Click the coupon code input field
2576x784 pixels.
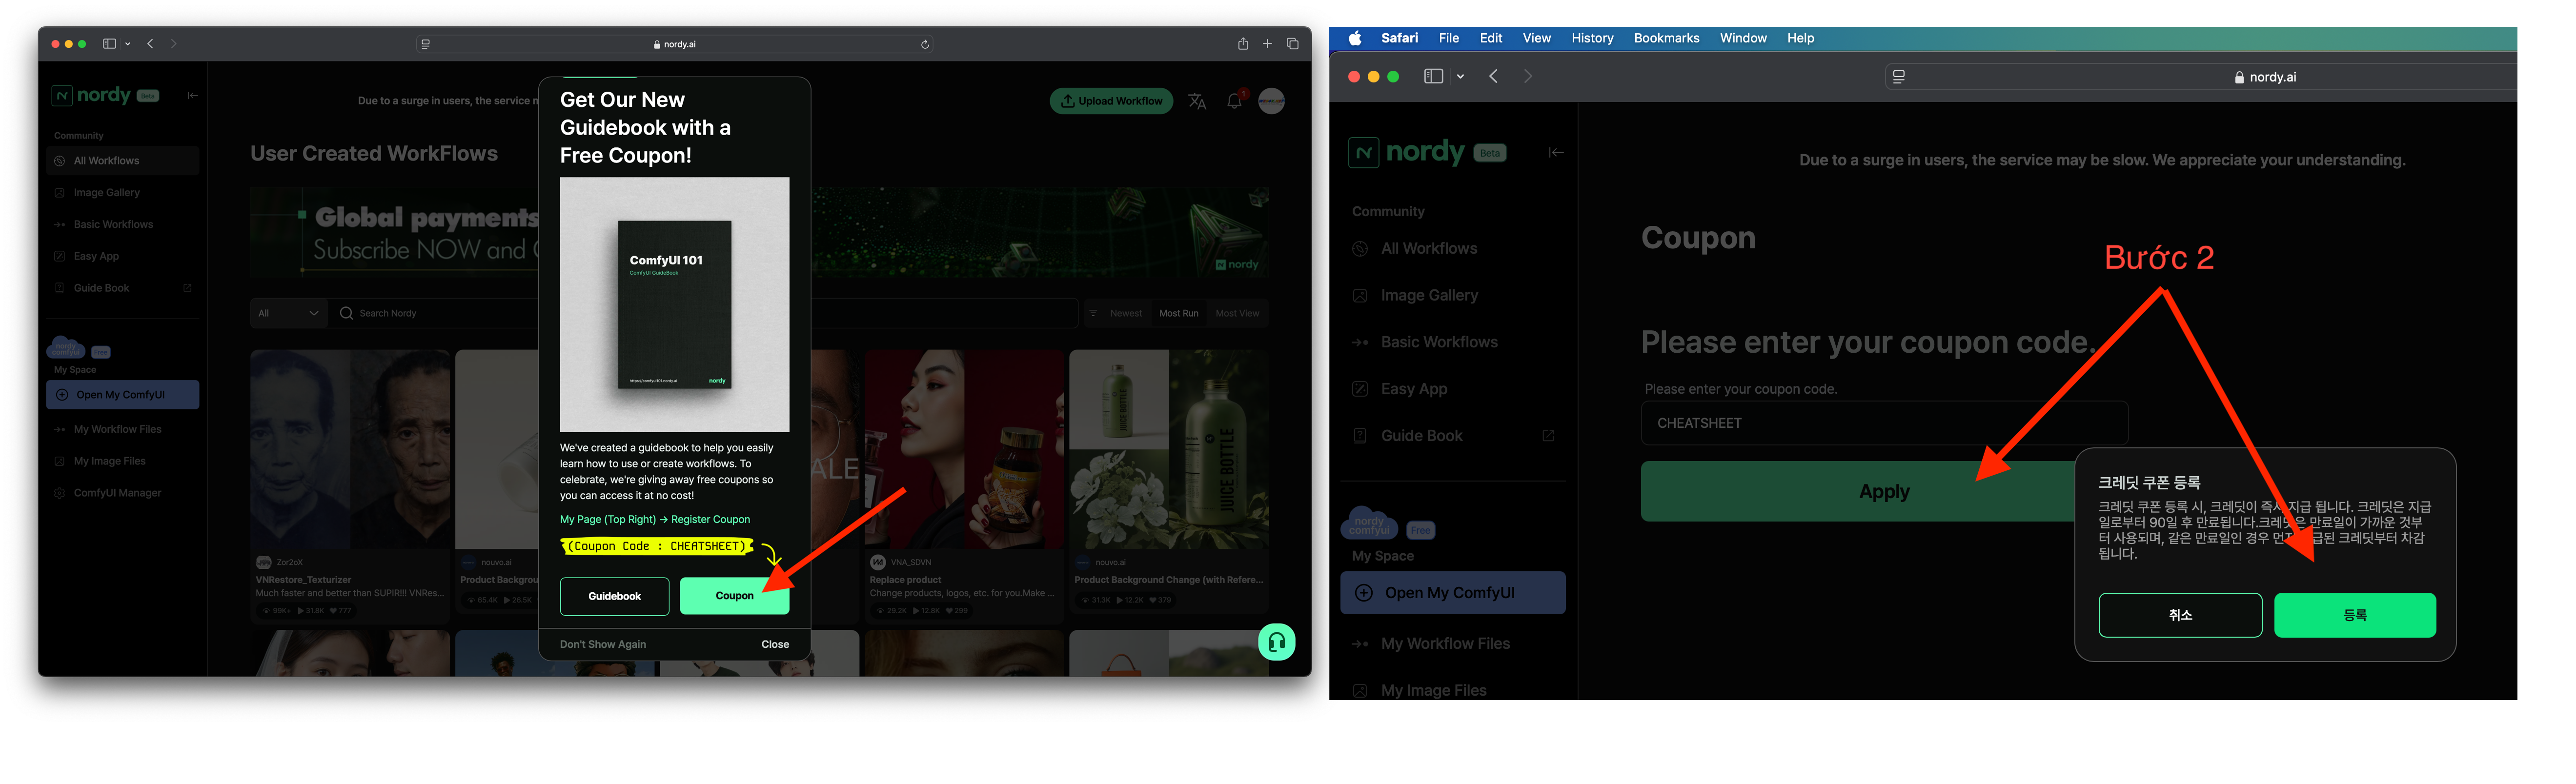(x=1884, y=423)
